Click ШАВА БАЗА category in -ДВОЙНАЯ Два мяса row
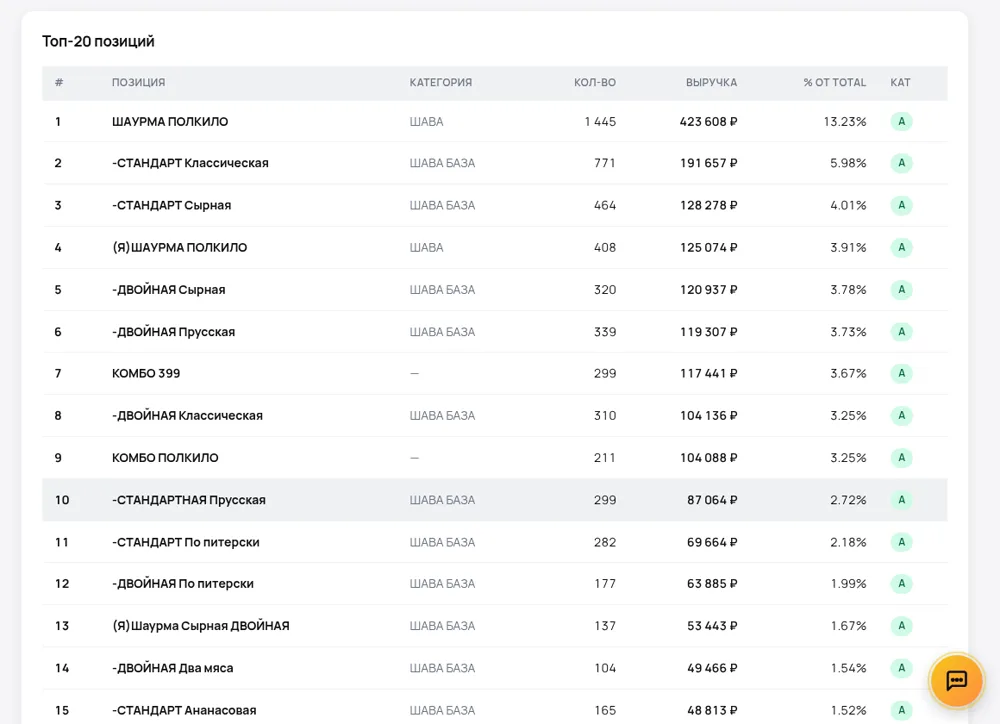Screen dimensions: 1000x724 442,668
